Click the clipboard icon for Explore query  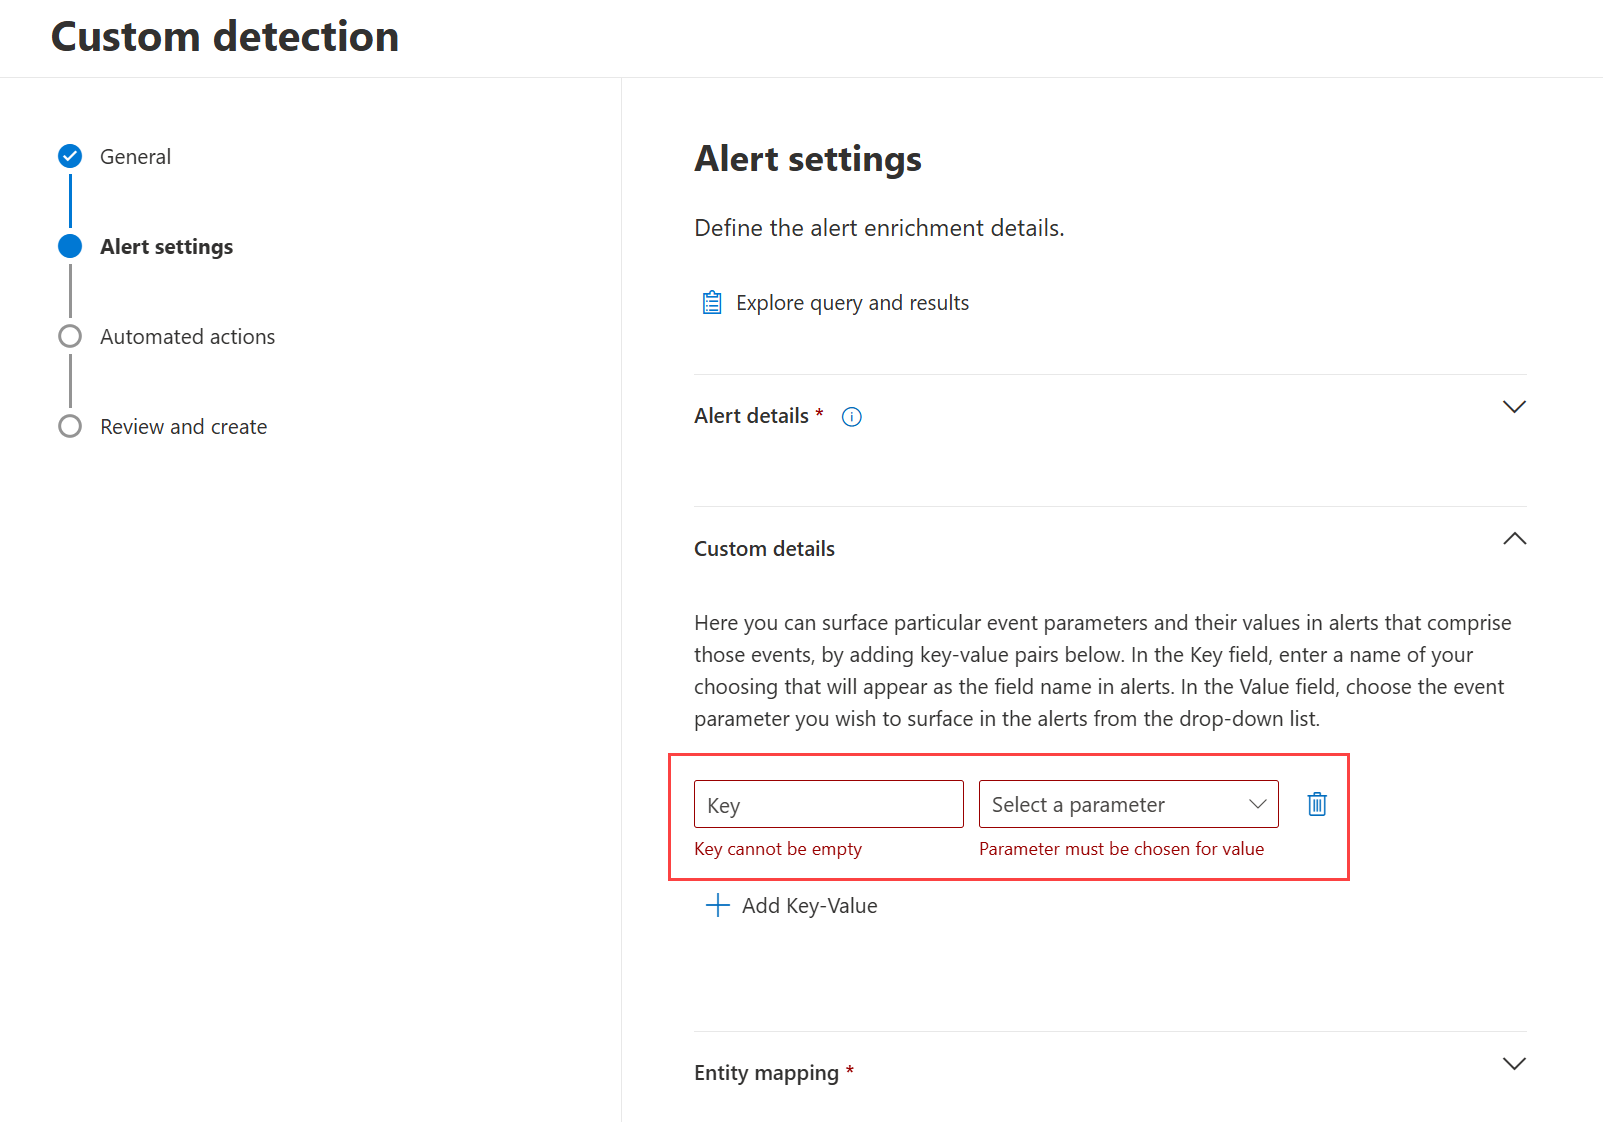712,303
